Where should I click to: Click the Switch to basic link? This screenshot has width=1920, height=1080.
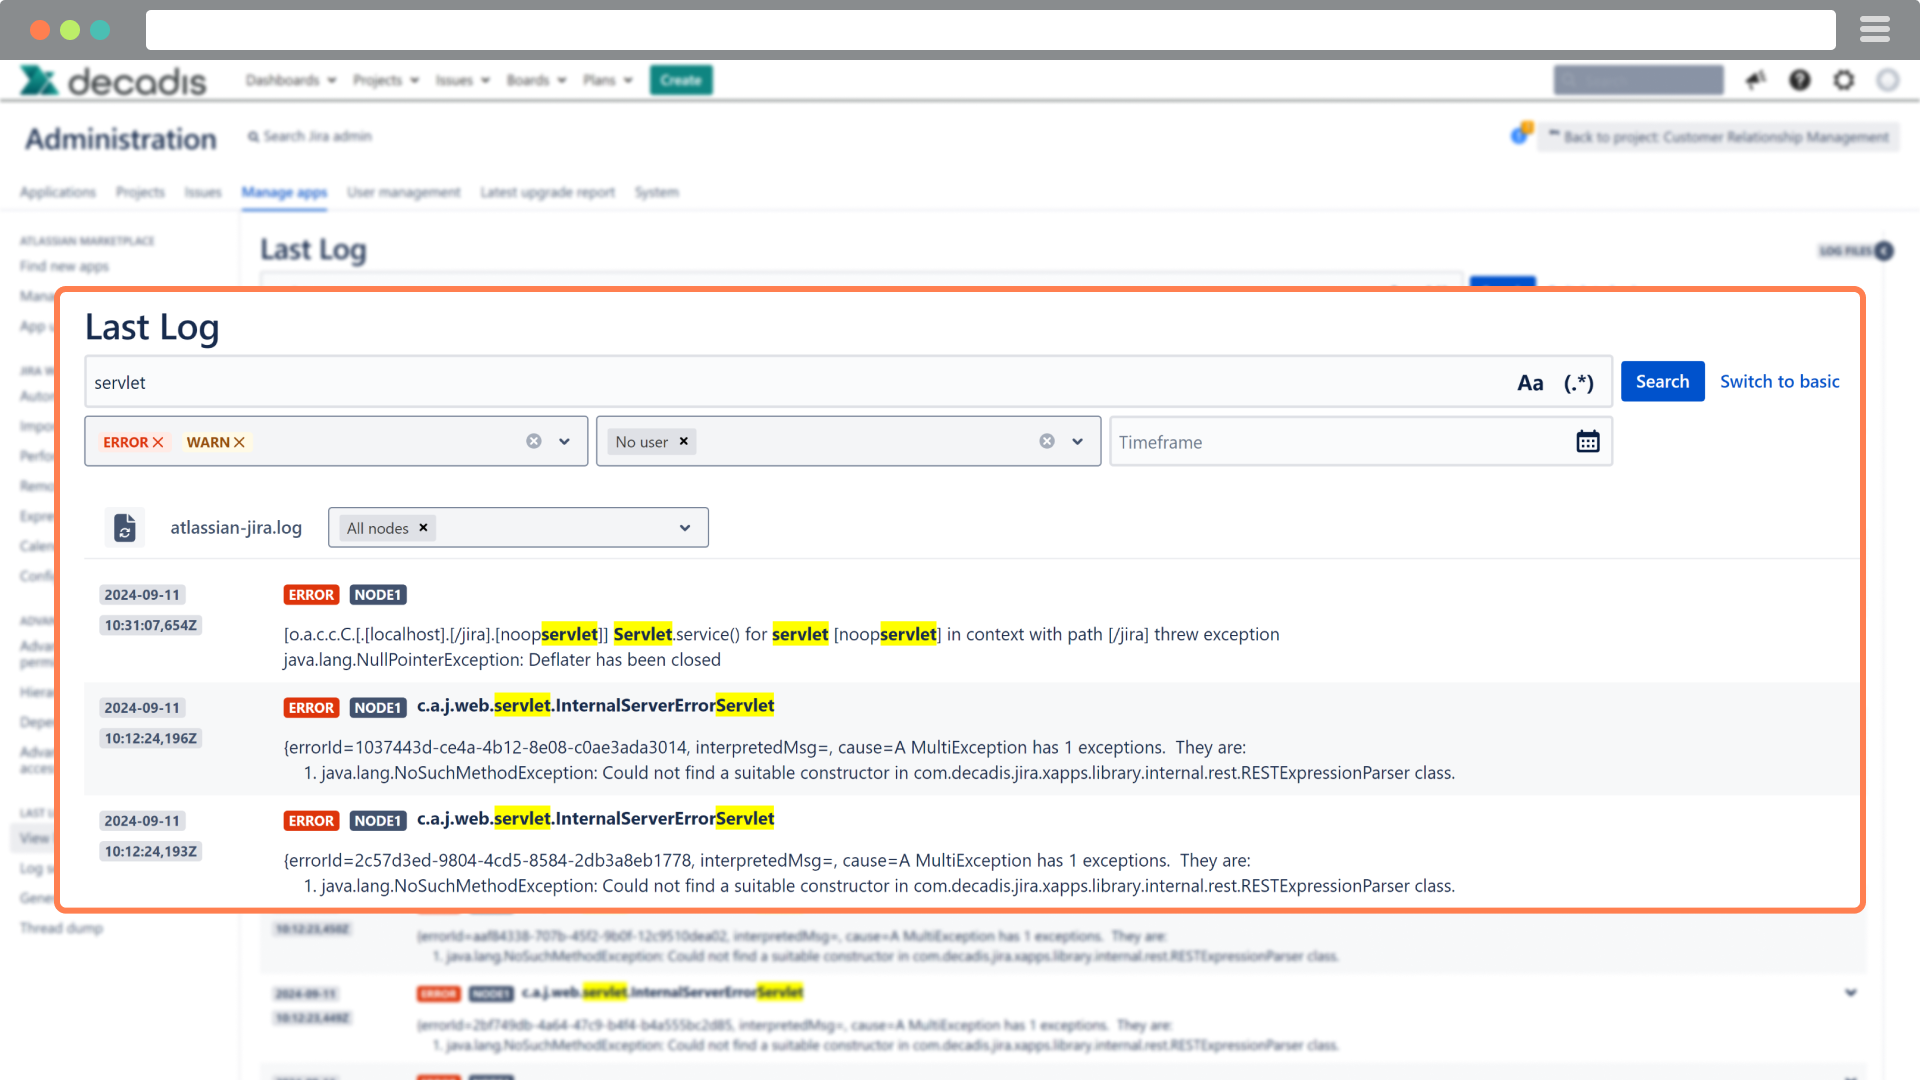pyautogui.click(x=1780, y=381)
